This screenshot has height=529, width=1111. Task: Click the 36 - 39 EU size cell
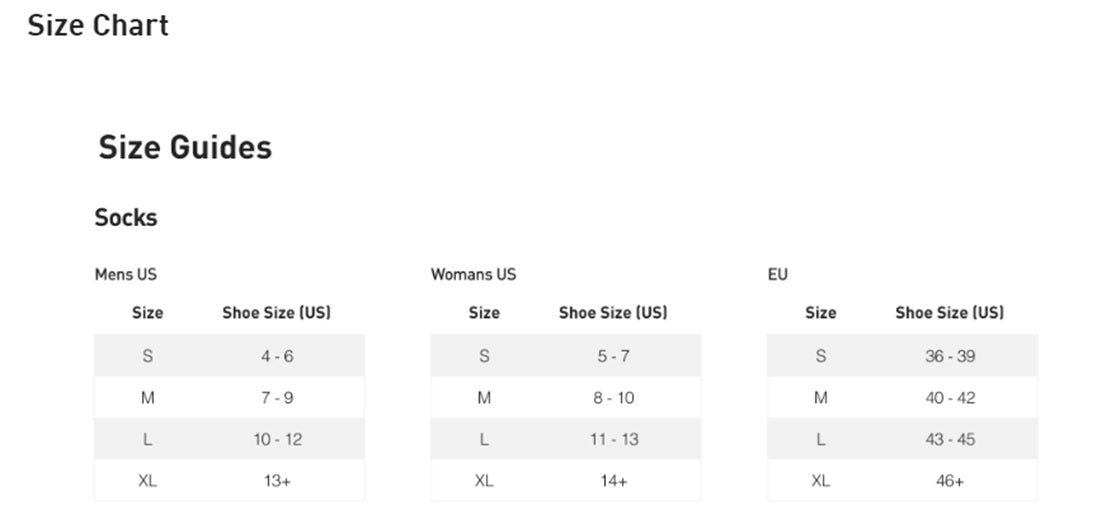tap(950, 356)
